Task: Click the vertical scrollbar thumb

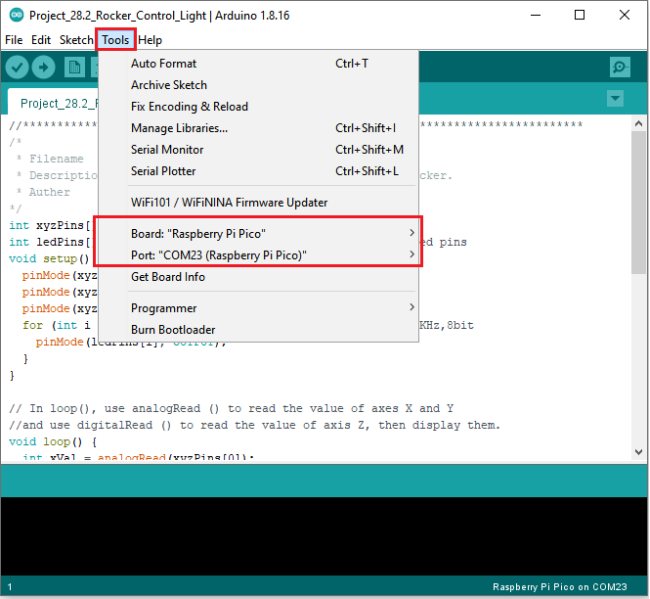Action: coord(639,202)
